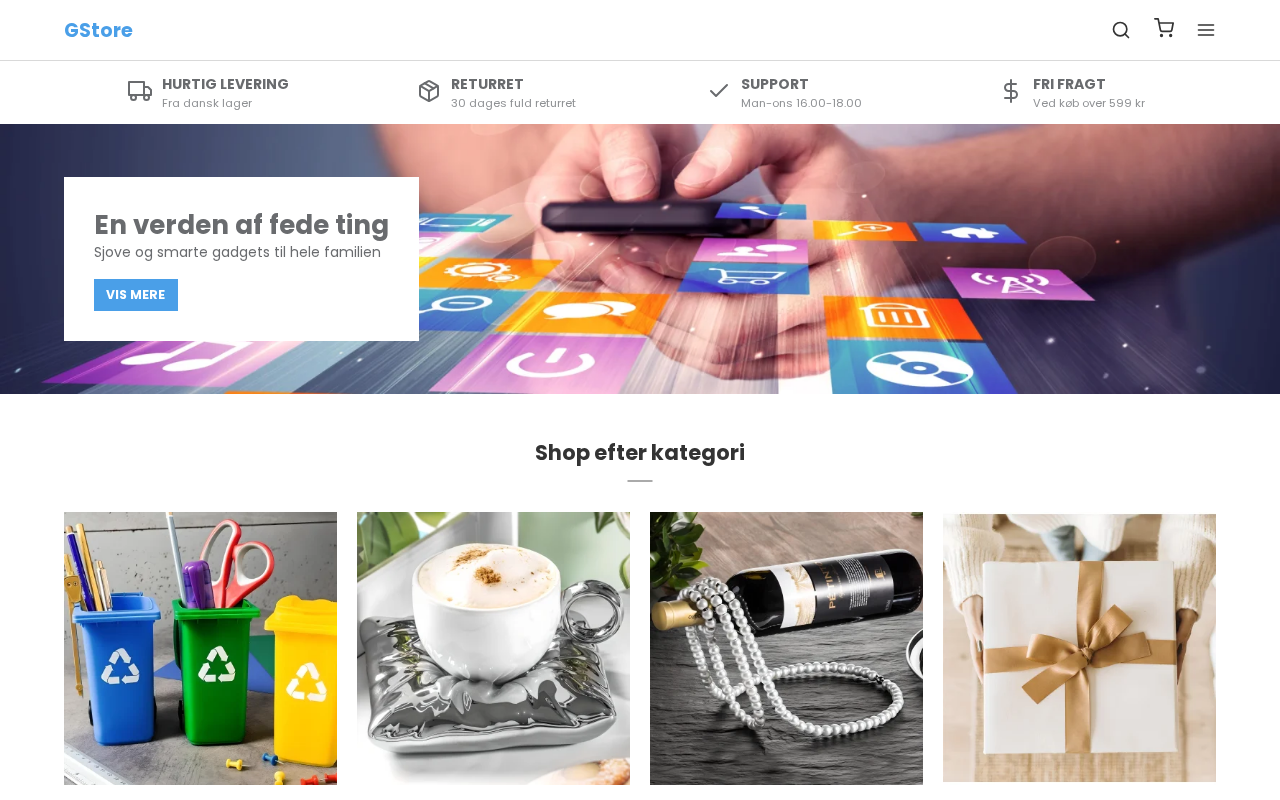Click the En verden af fede ting headline
The image size is (1280, 800).
241,225
